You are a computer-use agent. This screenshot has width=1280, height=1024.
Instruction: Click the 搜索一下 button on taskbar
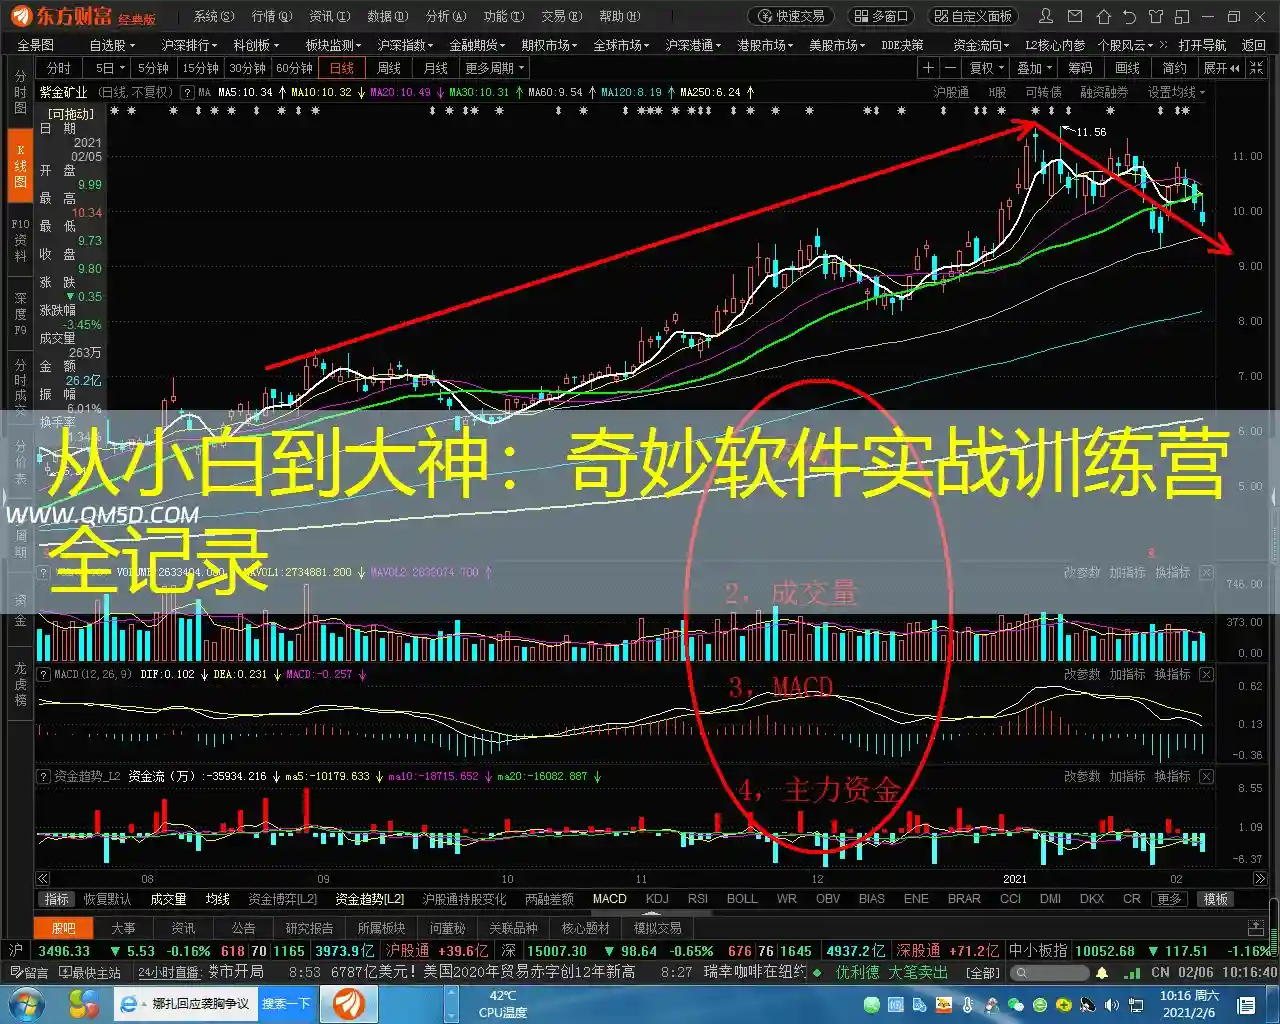coord(286,1004)
